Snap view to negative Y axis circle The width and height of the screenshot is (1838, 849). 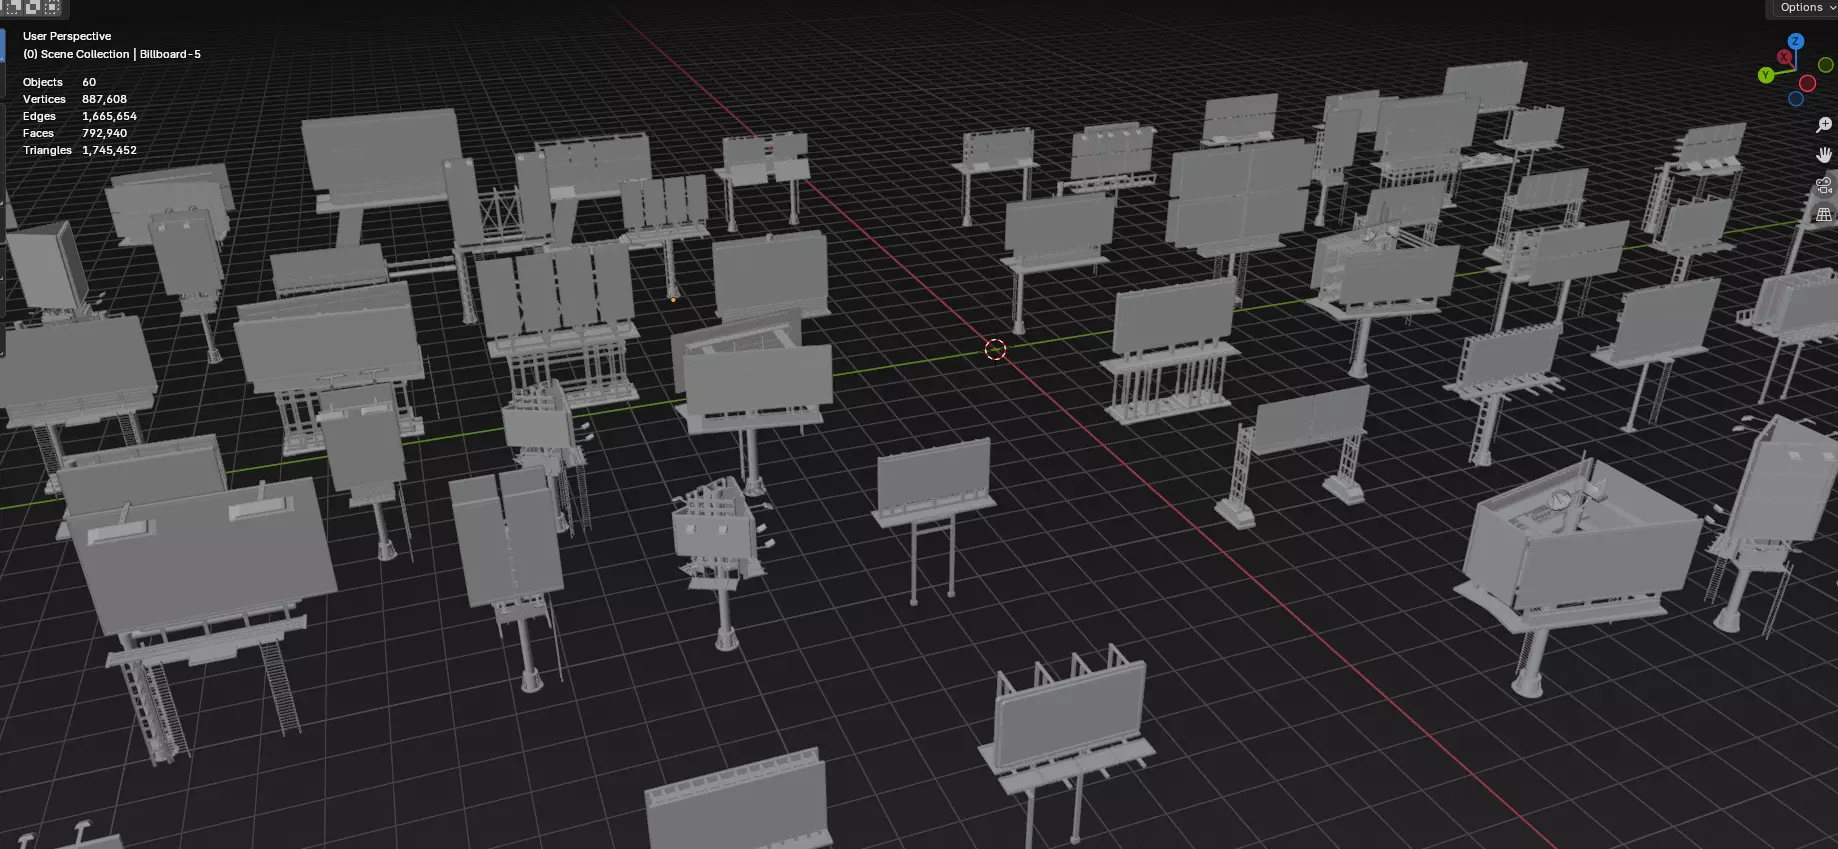1826,65
